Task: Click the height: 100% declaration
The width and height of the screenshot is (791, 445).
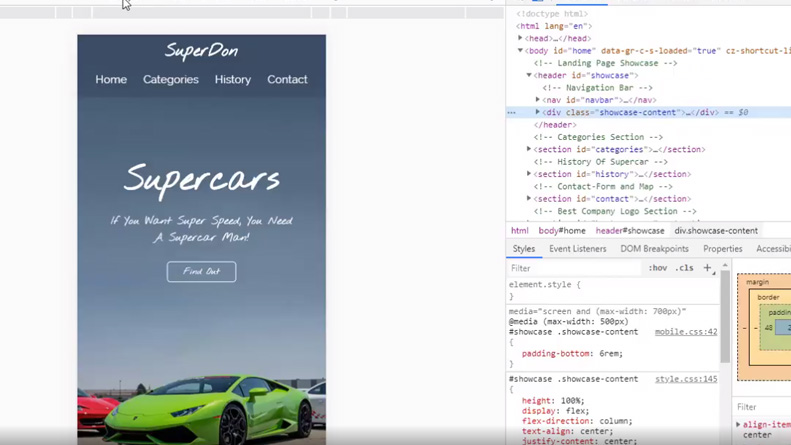Action: point(553,401)
